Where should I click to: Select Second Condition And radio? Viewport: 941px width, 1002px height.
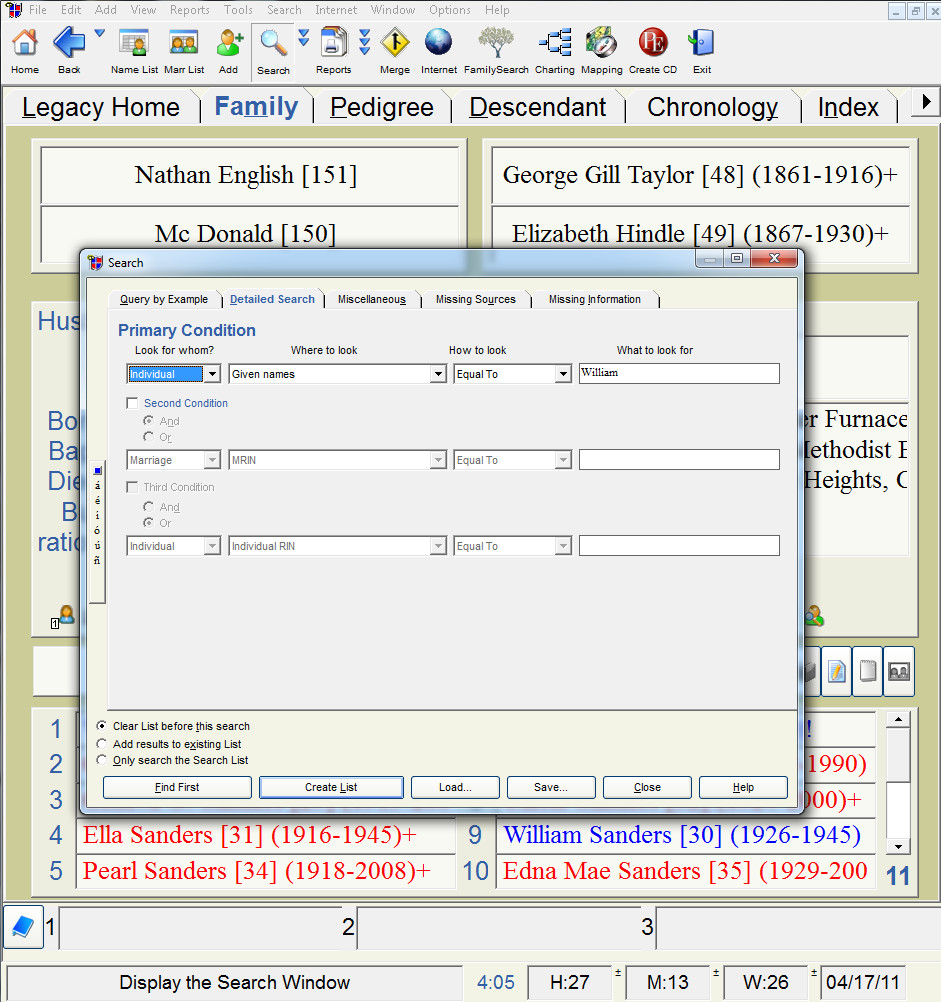pyautogui.click(x=148, y=420)
